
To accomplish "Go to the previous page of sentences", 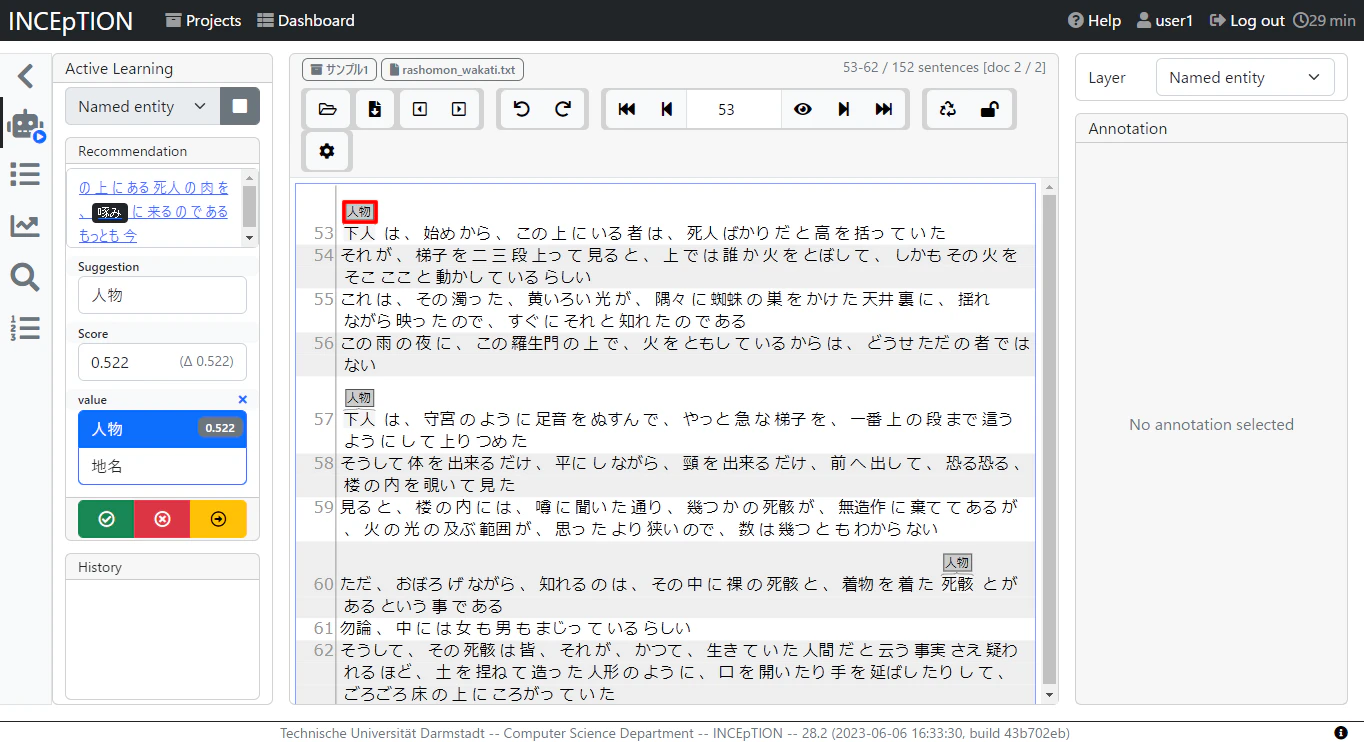I will tap(667, 109).
